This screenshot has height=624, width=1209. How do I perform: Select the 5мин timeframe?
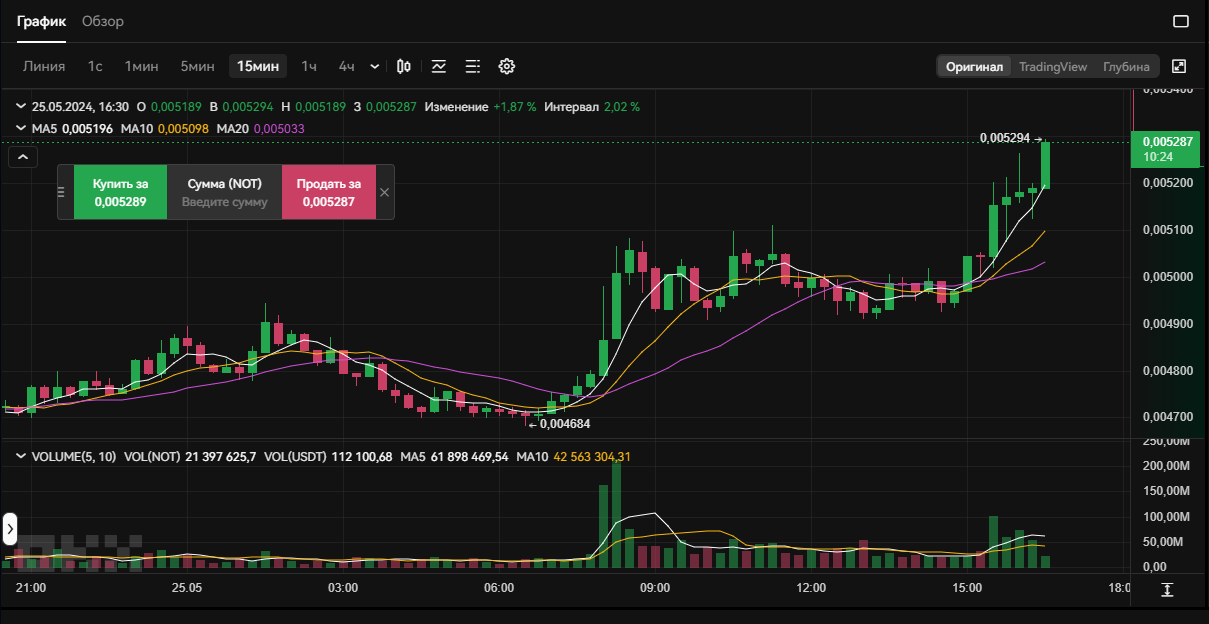(x=197, y=66)
